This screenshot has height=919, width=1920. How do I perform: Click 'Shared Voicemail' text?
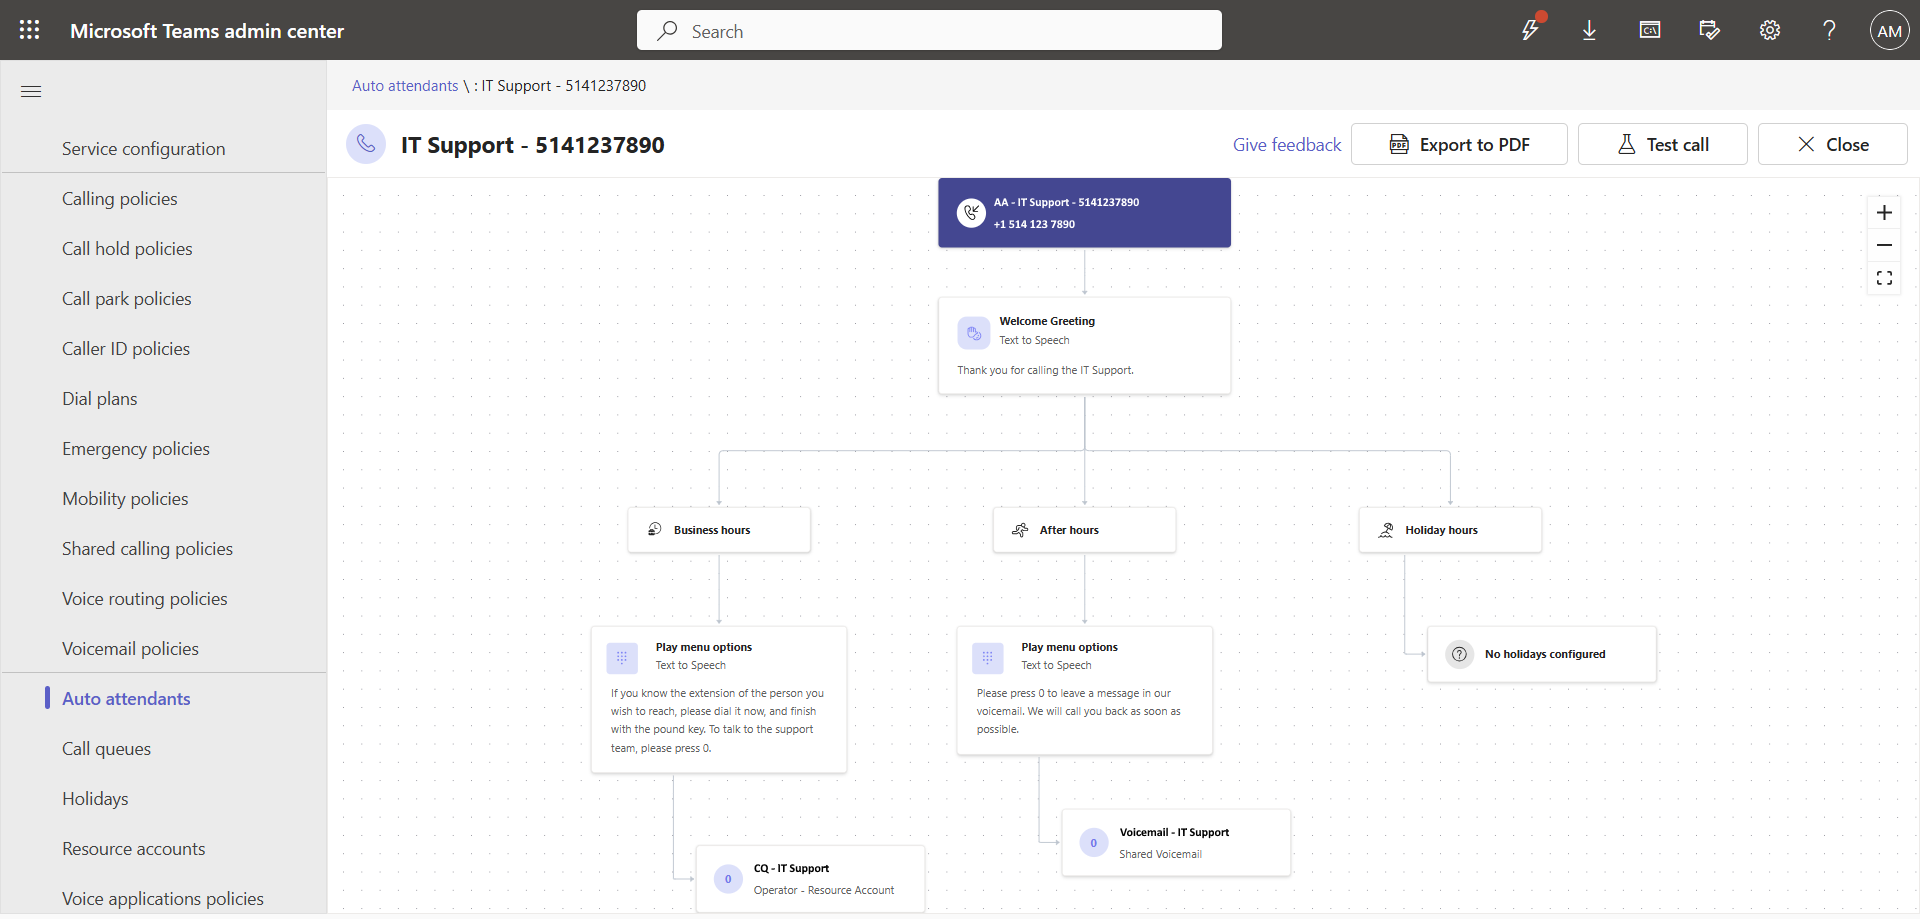[x=1160, y=854]
